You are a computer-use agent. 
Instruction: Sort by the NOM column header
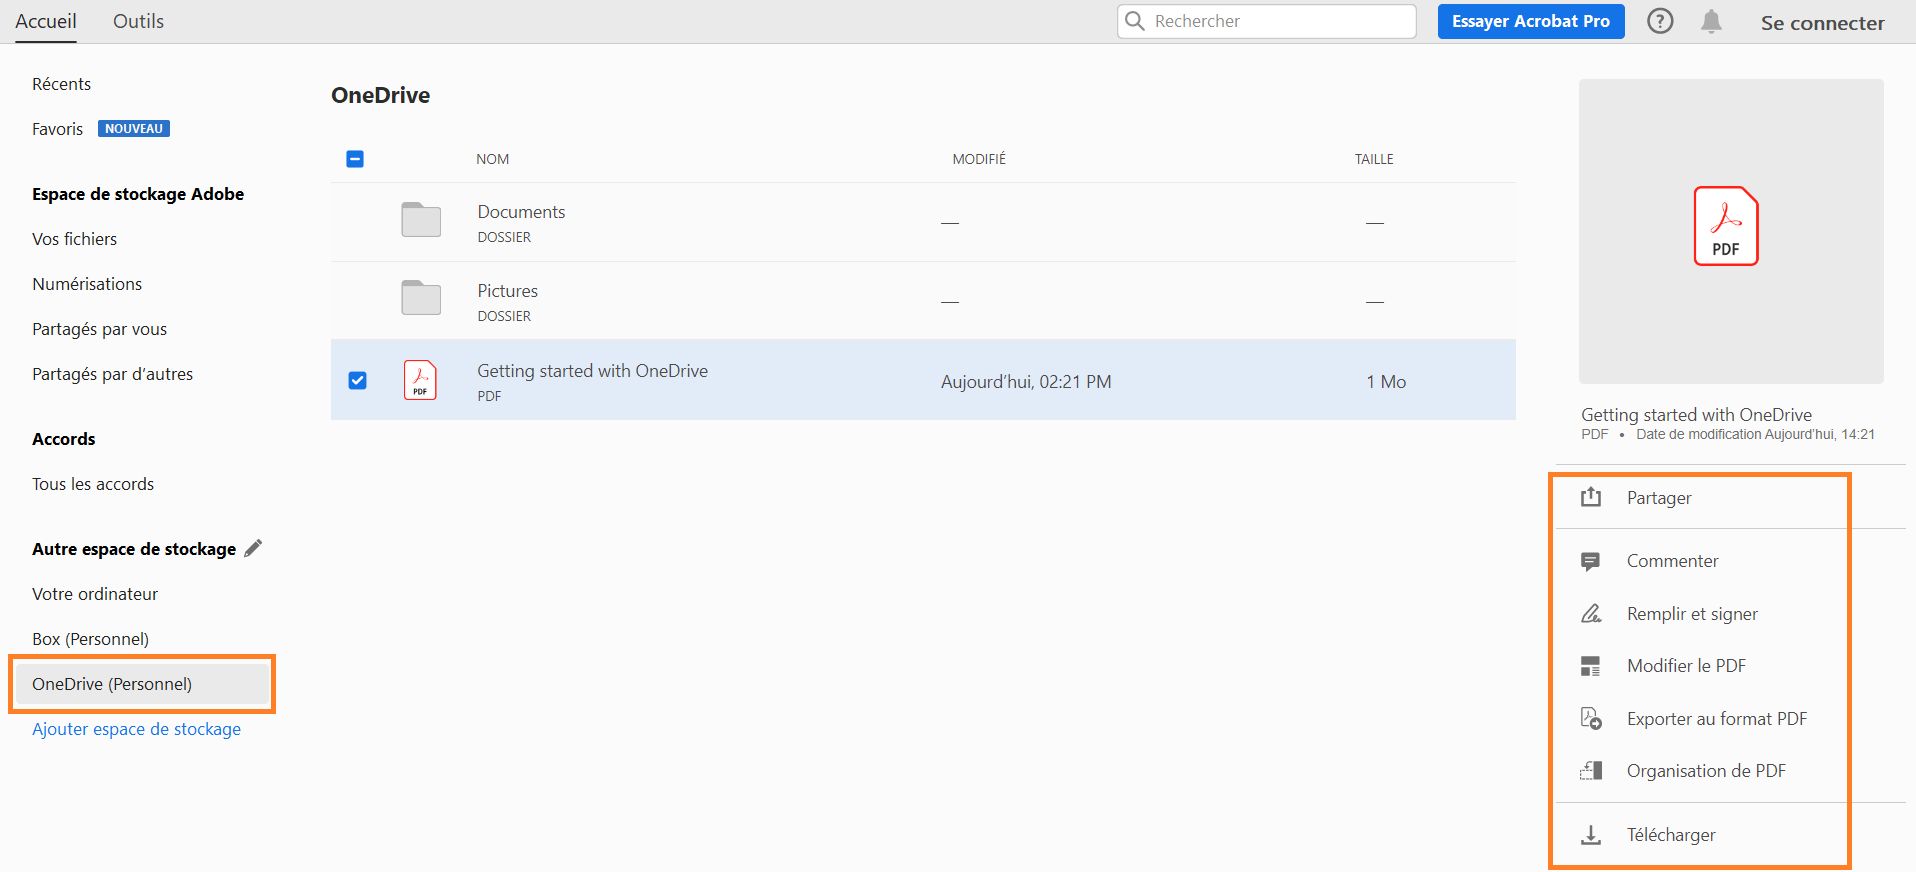coord(493,159)
